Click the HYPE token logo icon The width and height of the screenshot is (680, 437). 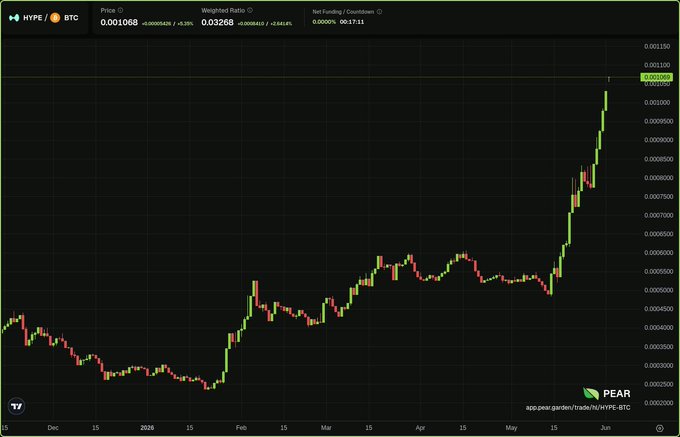[x=14, y=18]
